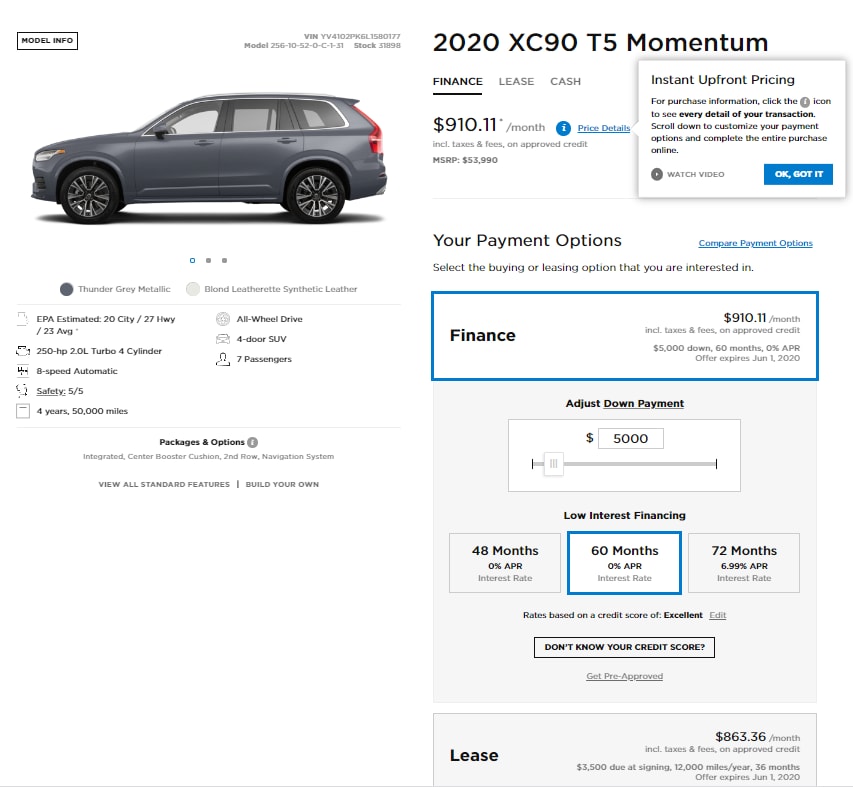Select the 48 Months financing term
The height and width of the screenshot is (788, 853).
[x=505, y=563]
